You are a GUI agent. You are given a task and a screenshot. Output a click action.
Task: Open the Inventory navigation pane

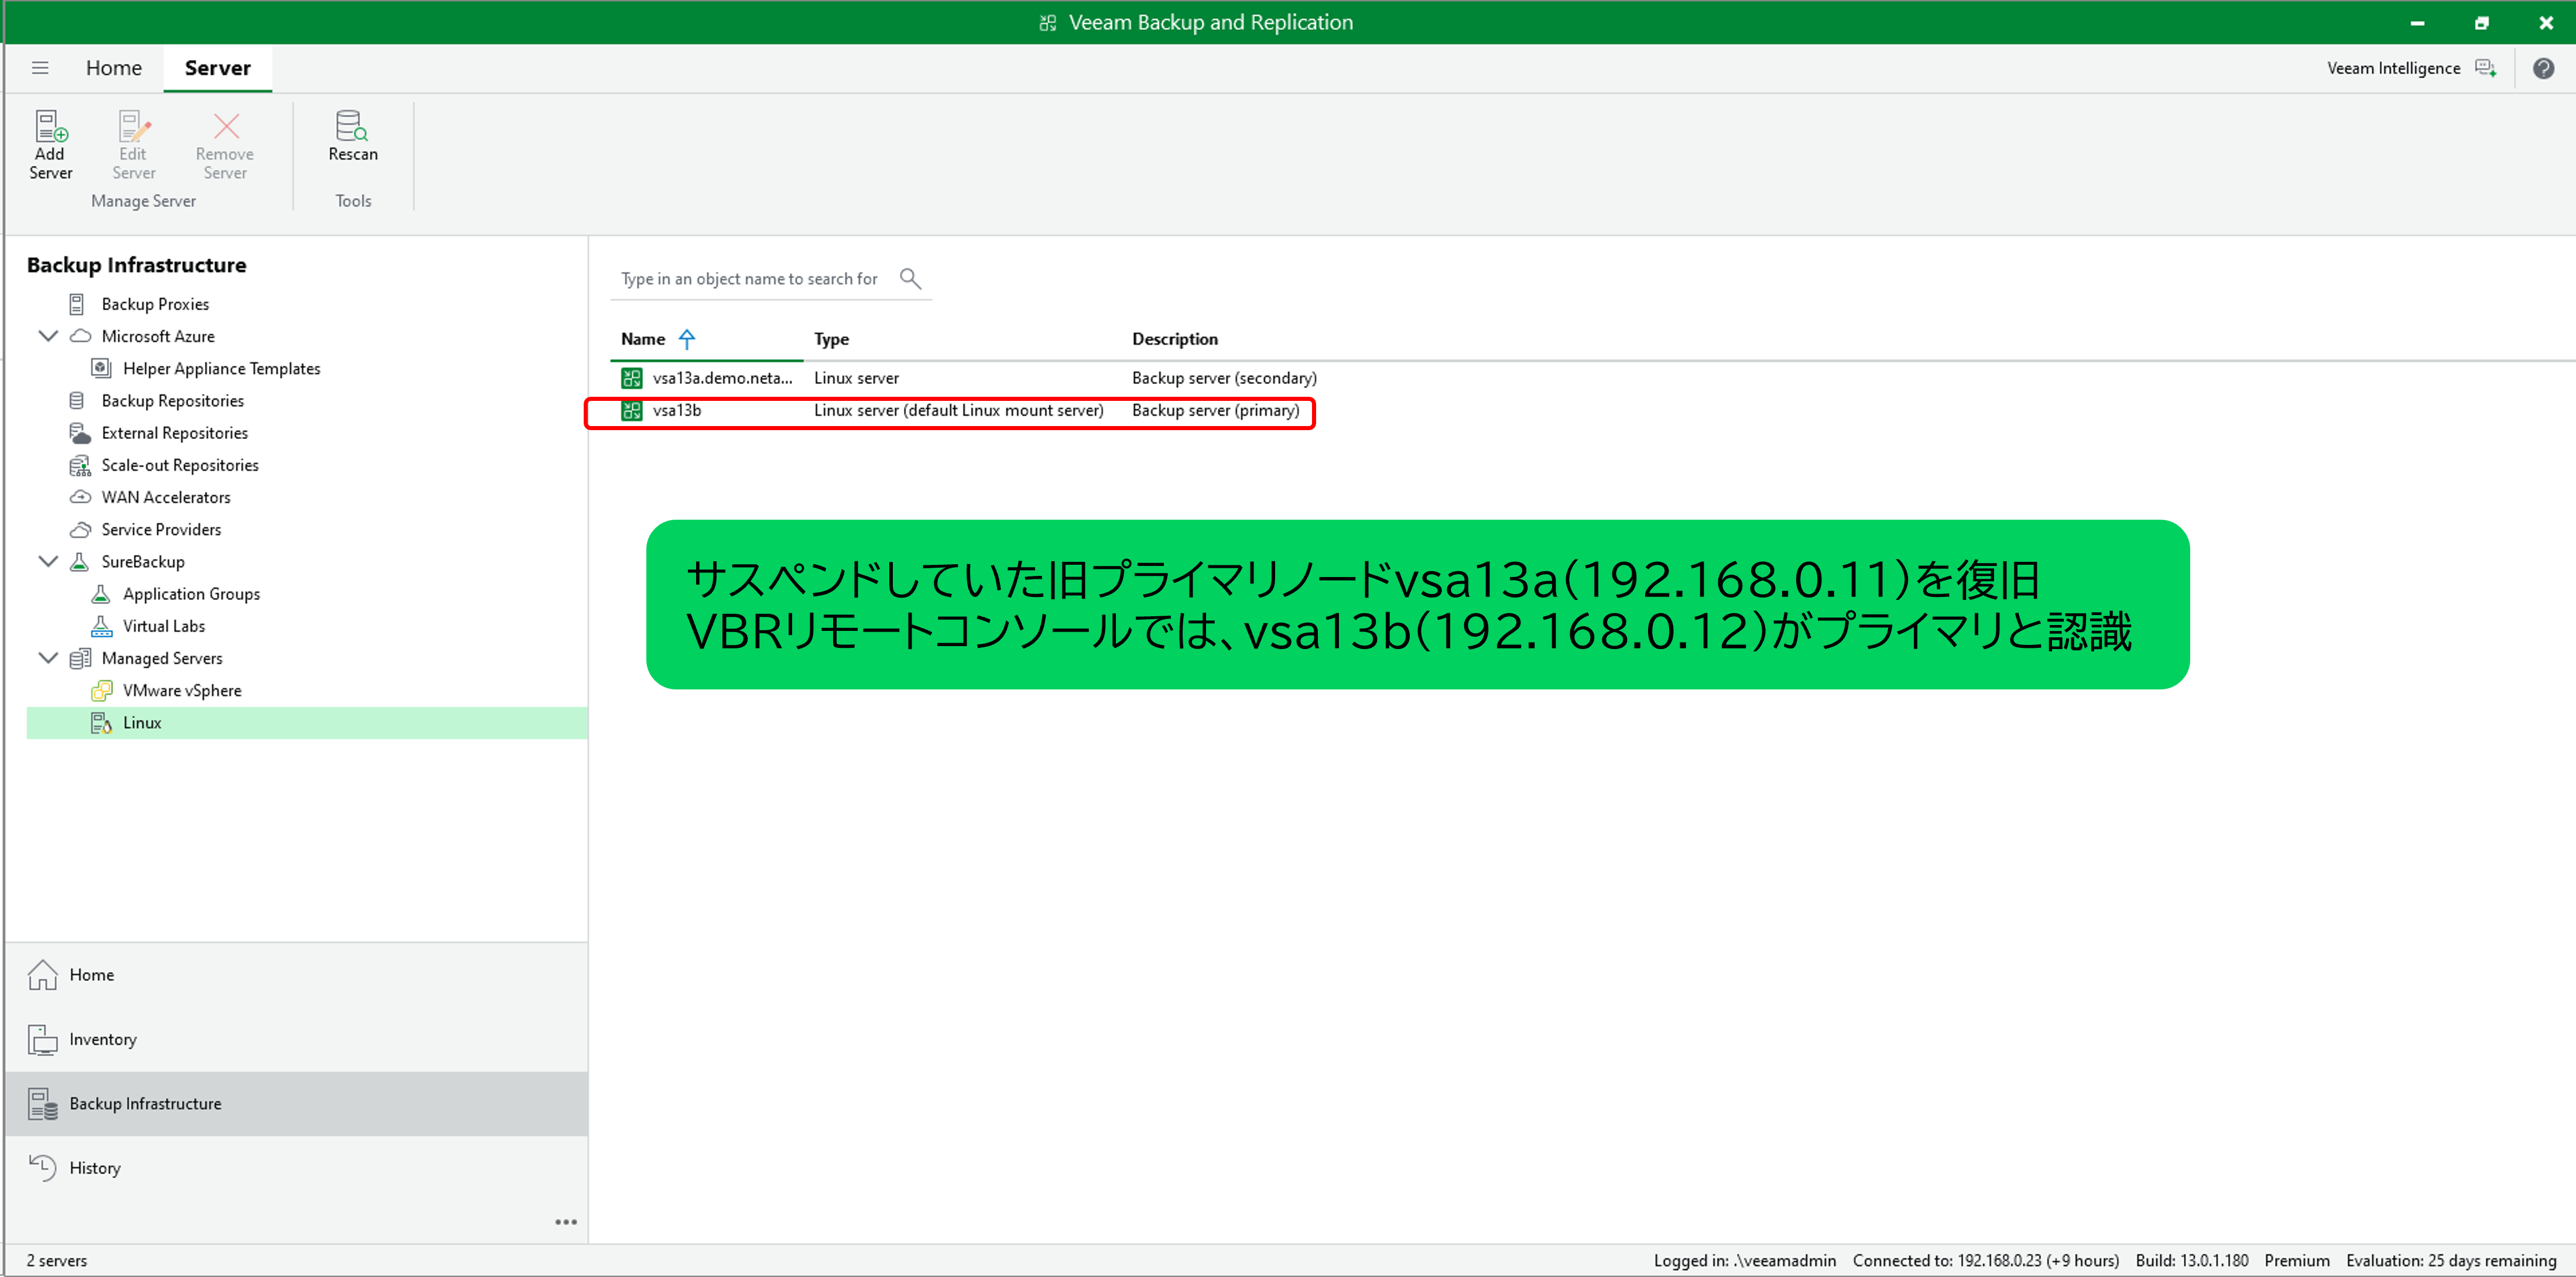coord(102,1039)
